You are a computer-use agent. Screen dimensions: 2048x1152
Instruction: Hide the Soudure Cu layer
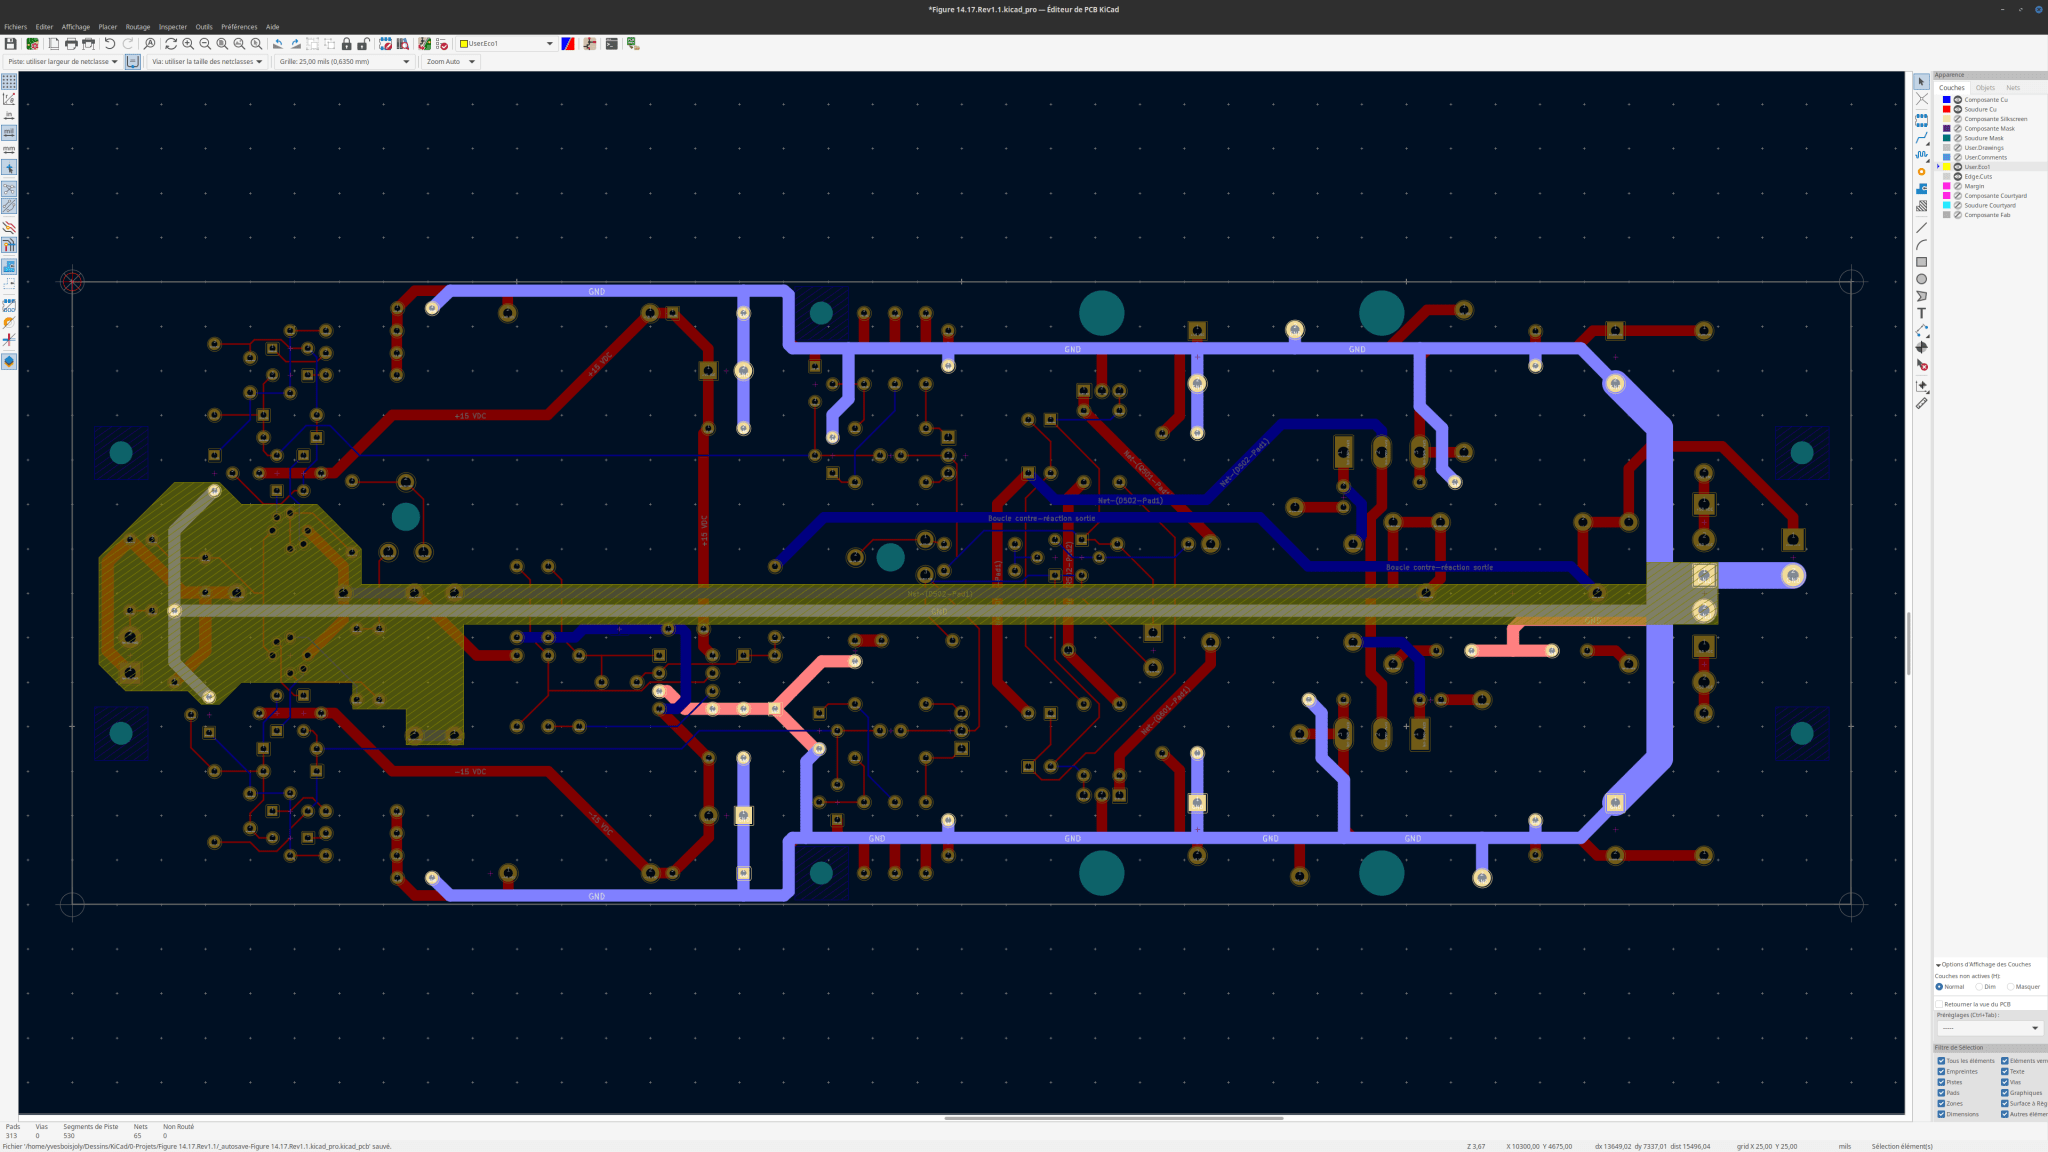coord(1958,109)
